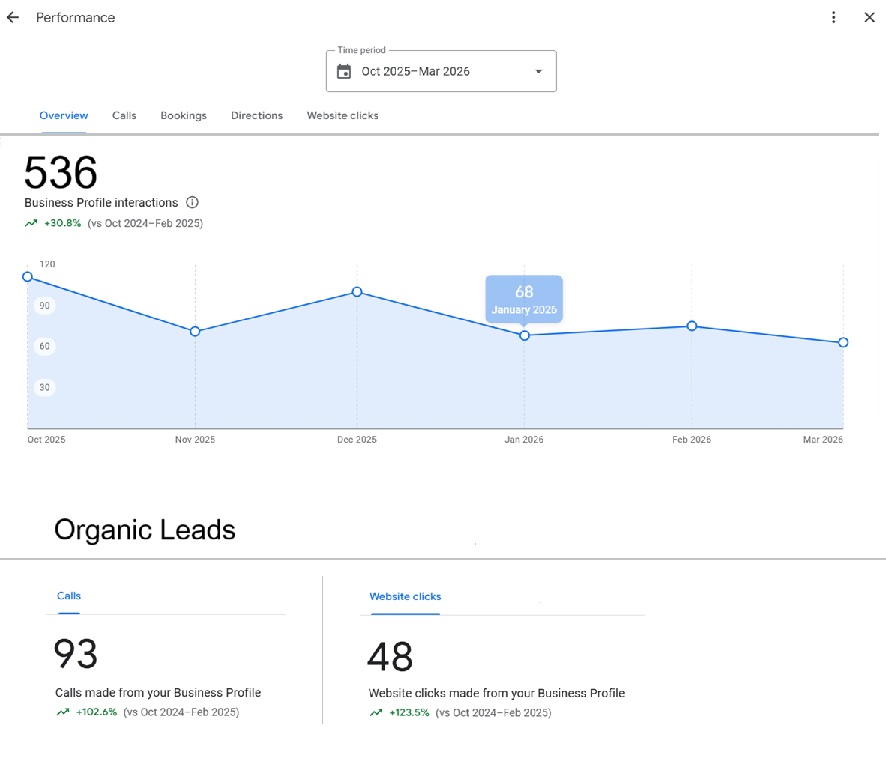Select the Nov 2025 chart data point

(x=195, y=331)
